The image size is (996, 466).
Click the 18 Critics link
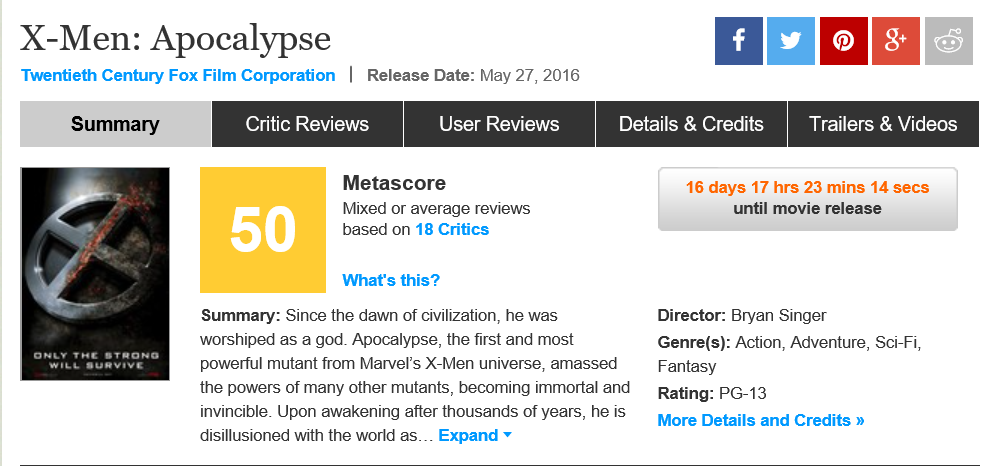pos(452,229)
